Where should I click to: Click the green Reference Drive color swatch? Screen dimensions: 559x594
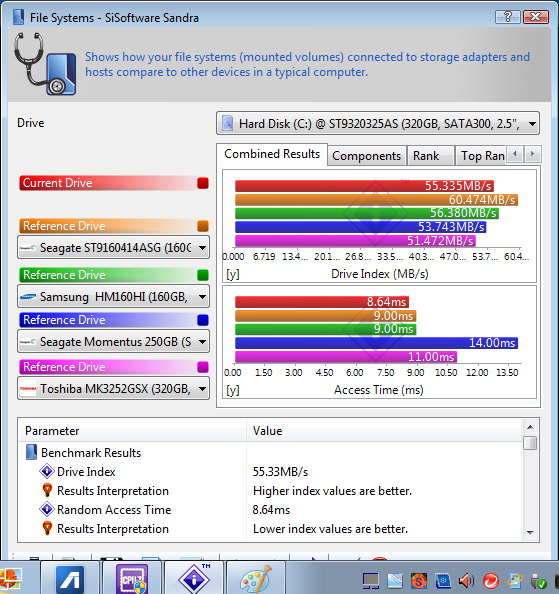[203, 275]
